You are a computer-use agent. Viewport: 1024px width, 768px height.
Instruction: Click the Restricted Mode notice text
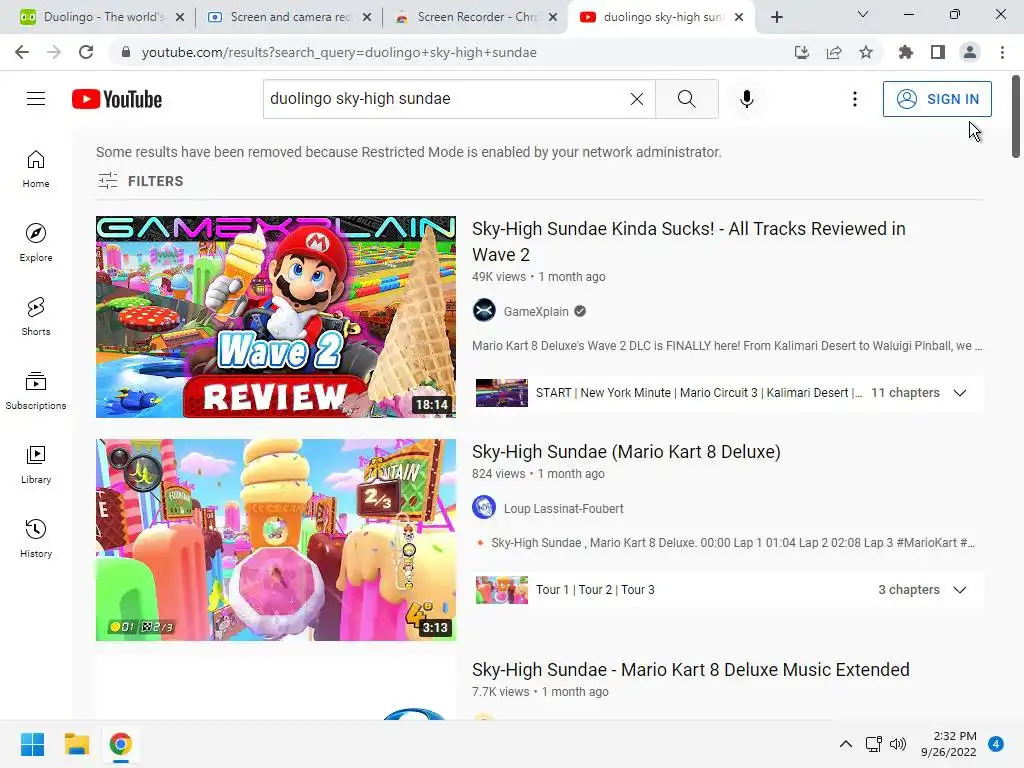[x=409, y=152]
